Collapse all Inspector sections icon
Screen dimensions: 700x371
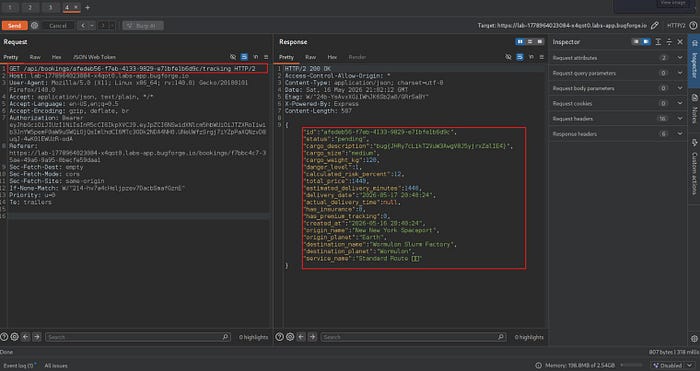pos(669,42)
